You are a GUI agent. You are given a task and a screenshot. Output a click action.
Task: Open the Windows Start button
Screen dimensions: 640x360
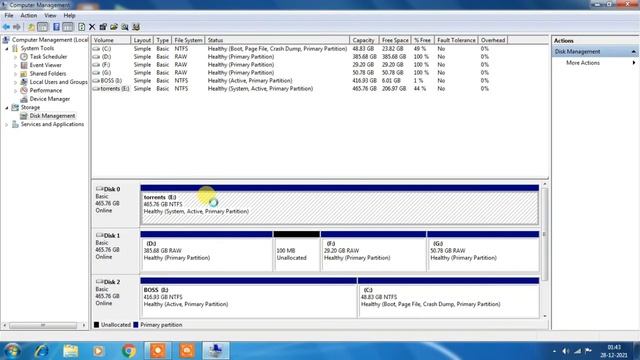click(12, 351)
